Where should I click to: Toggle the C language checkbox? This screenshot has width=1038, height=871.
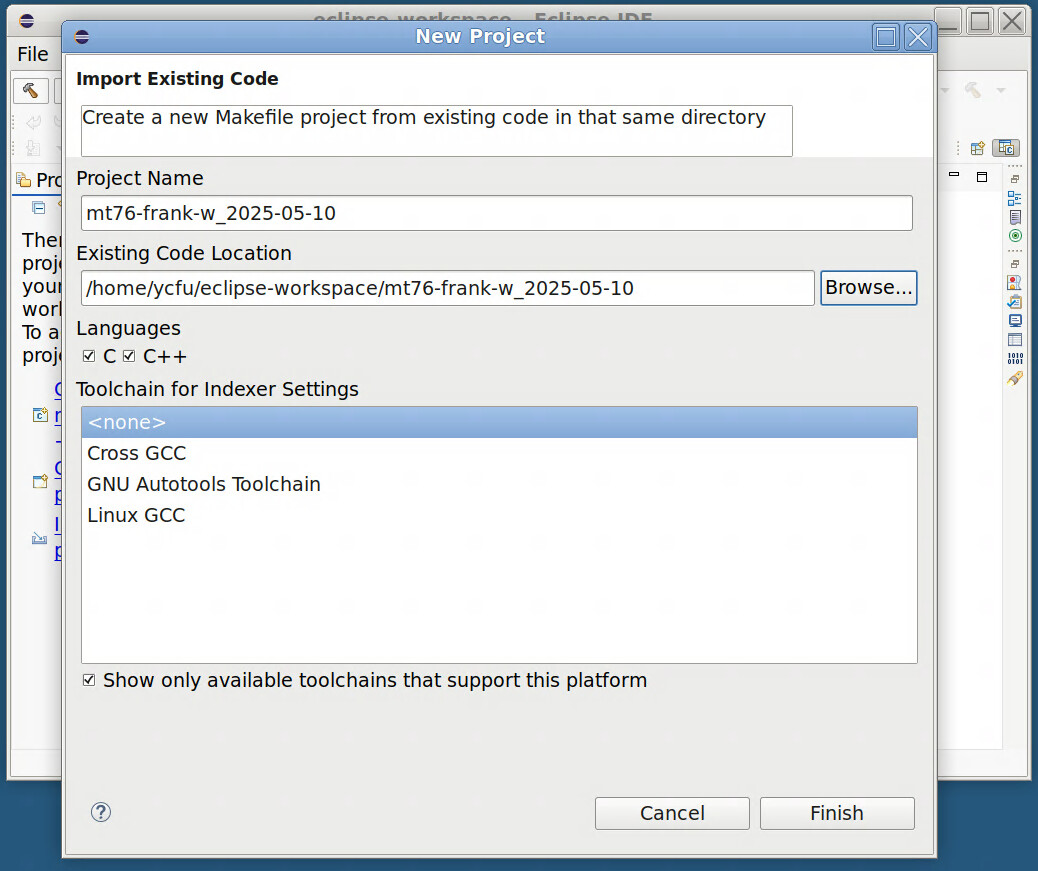point(89,356)
